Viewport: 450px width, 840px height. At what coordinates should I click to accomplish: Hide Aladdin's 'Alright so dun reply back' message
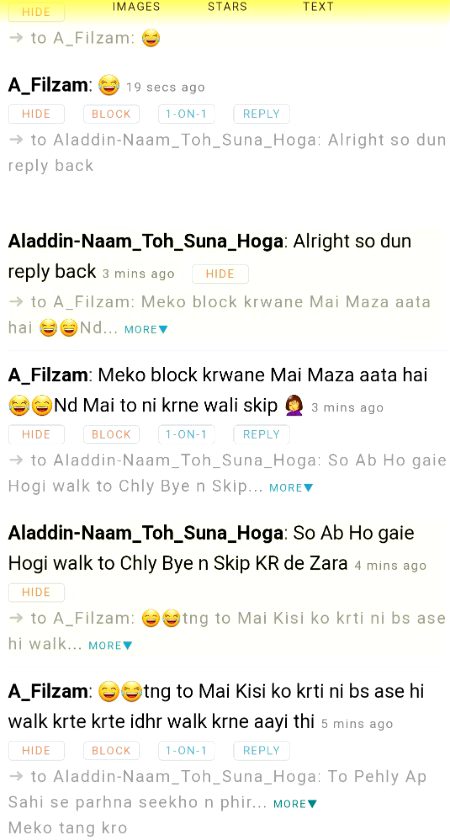(220, 274)
